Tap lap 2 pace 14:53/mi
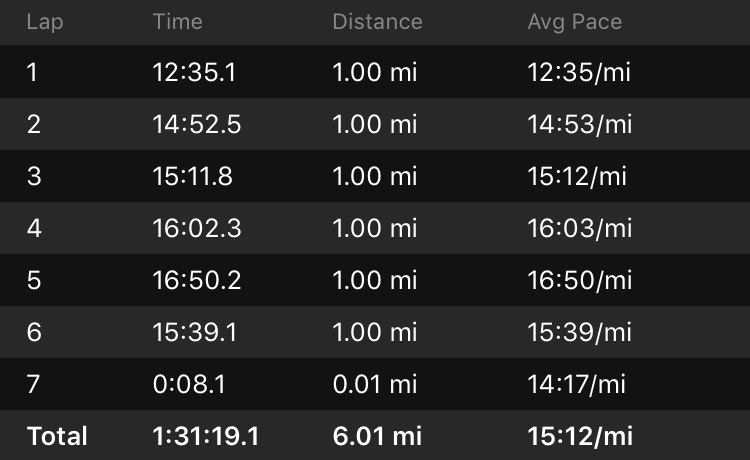The image size is (750, 460). tap(579, 125)
